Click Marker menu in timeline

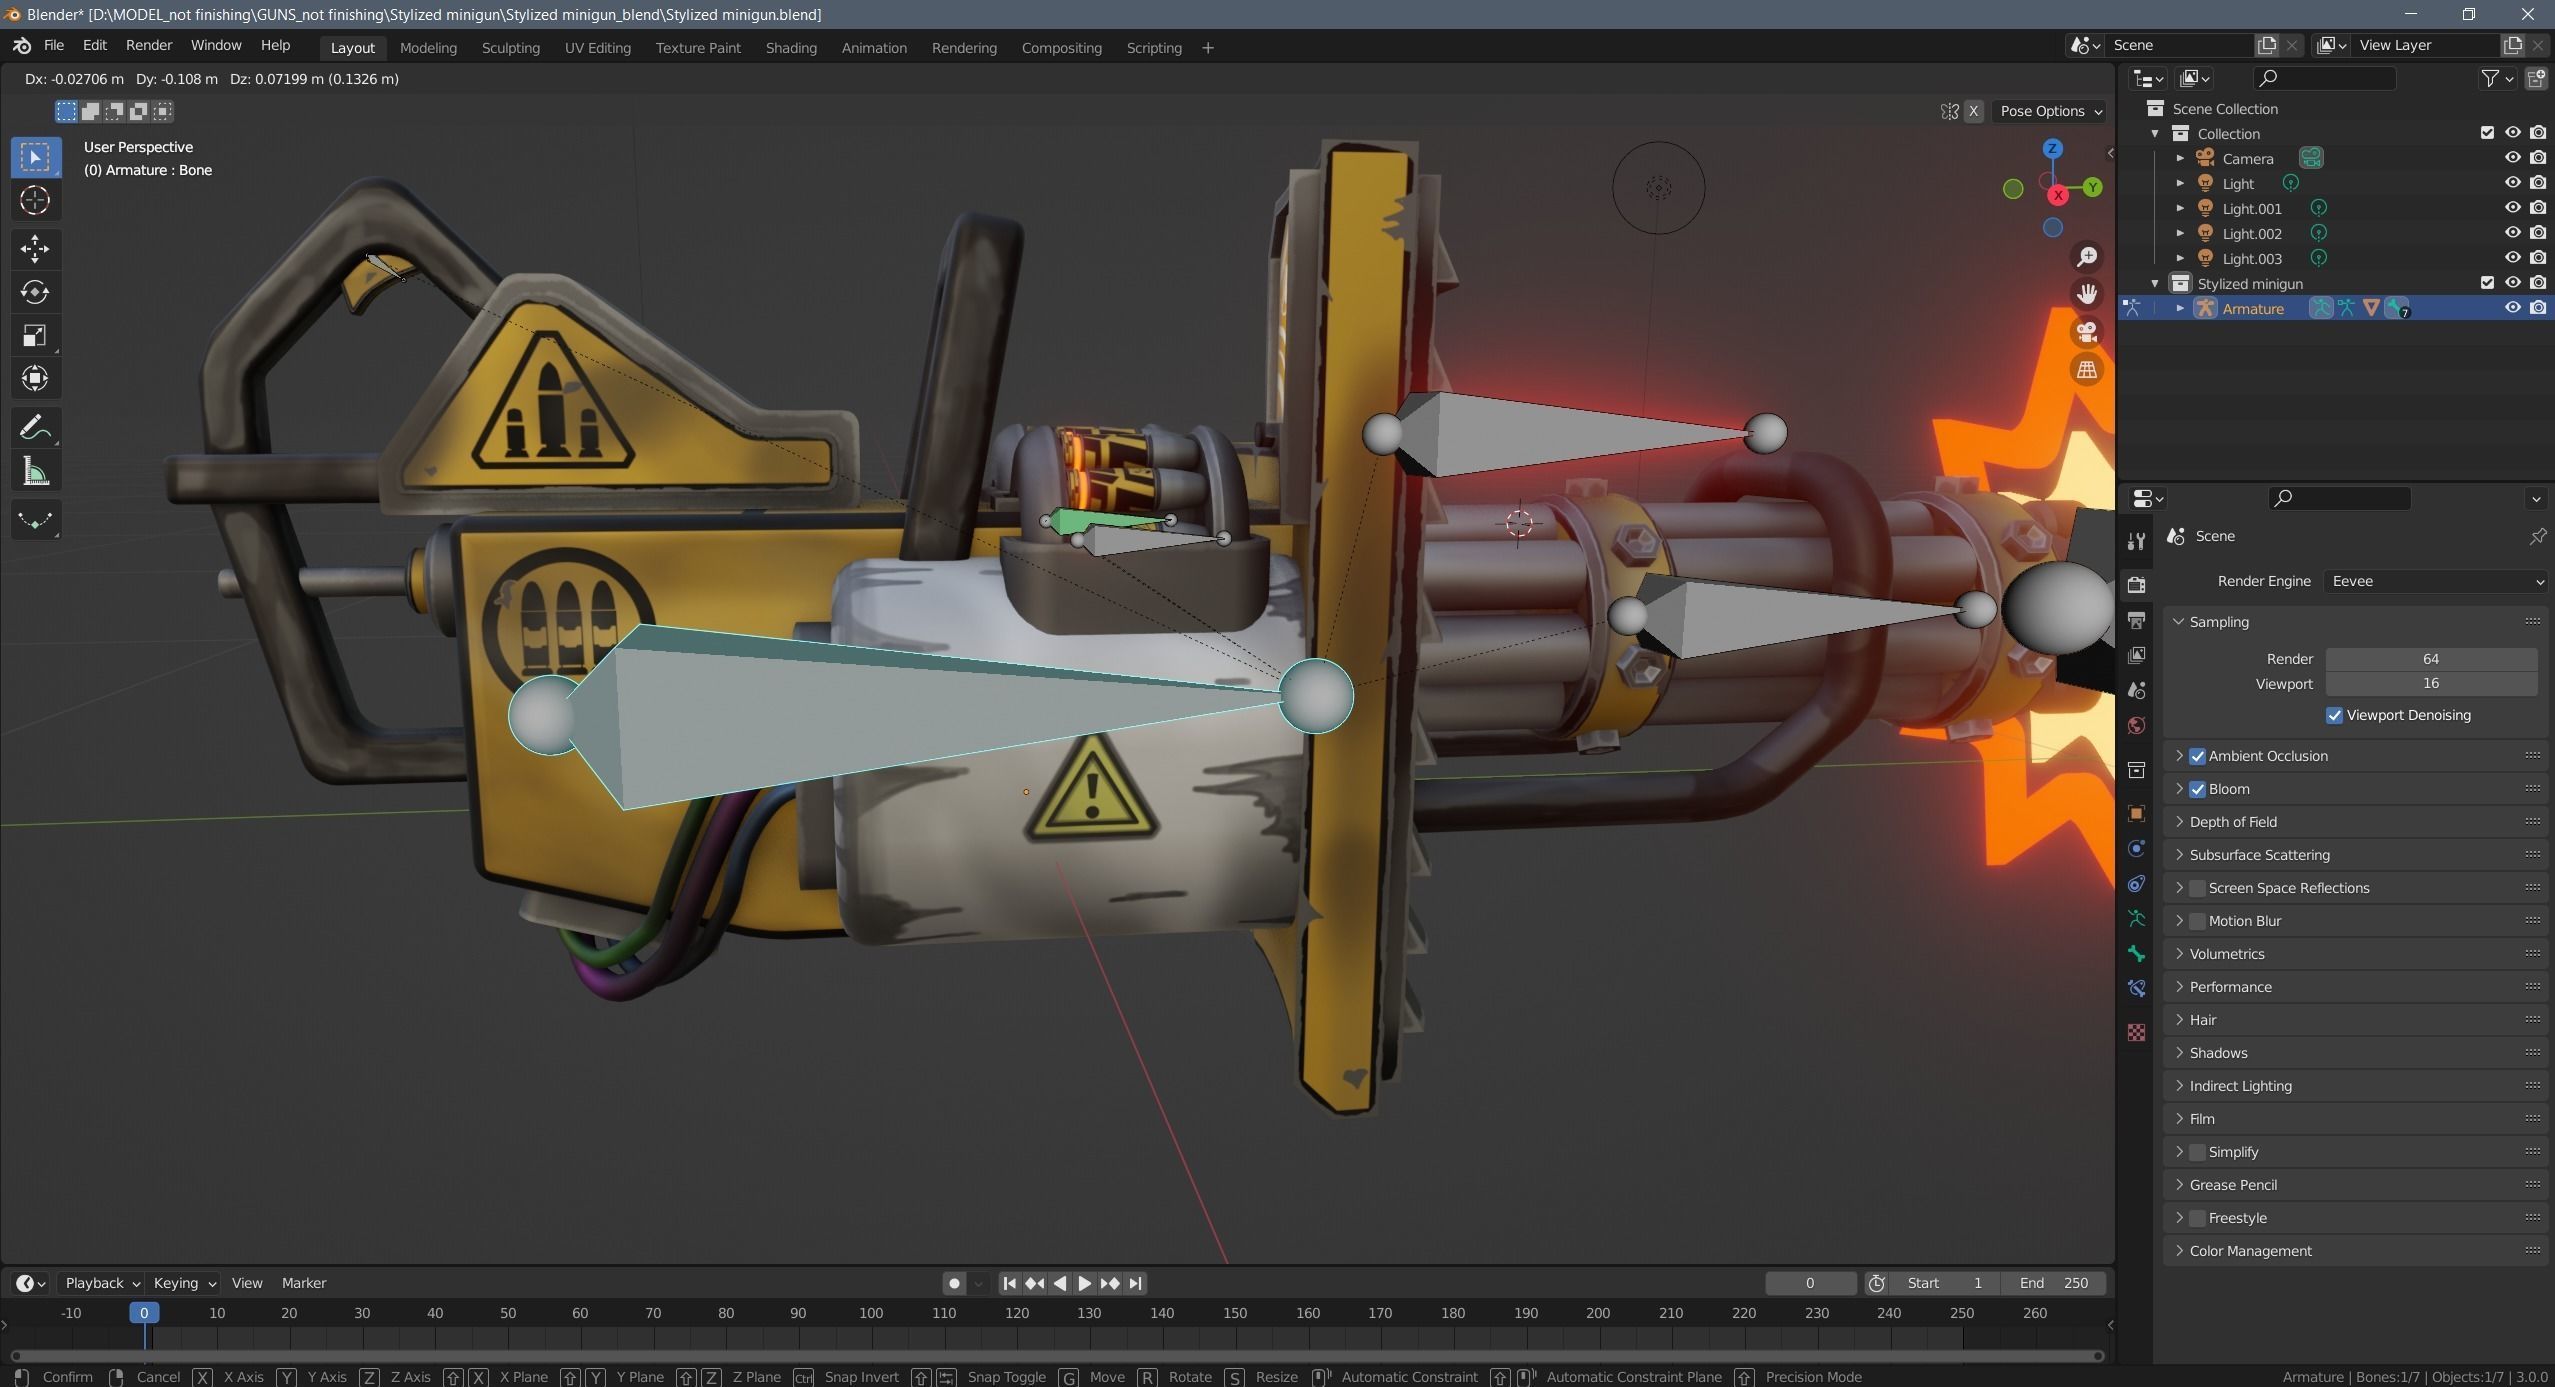[x=304, y=1283]
